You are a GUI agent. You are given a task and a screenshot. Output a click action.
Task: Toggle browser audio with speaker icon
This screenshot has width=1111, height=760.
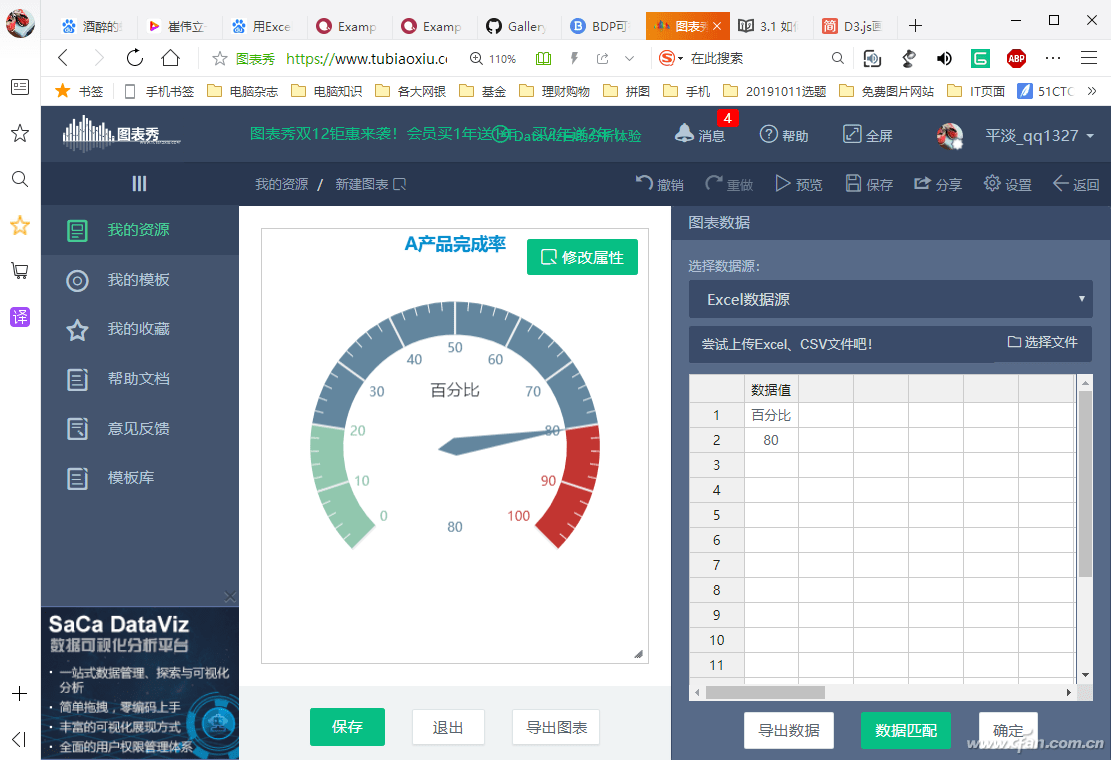943,59
